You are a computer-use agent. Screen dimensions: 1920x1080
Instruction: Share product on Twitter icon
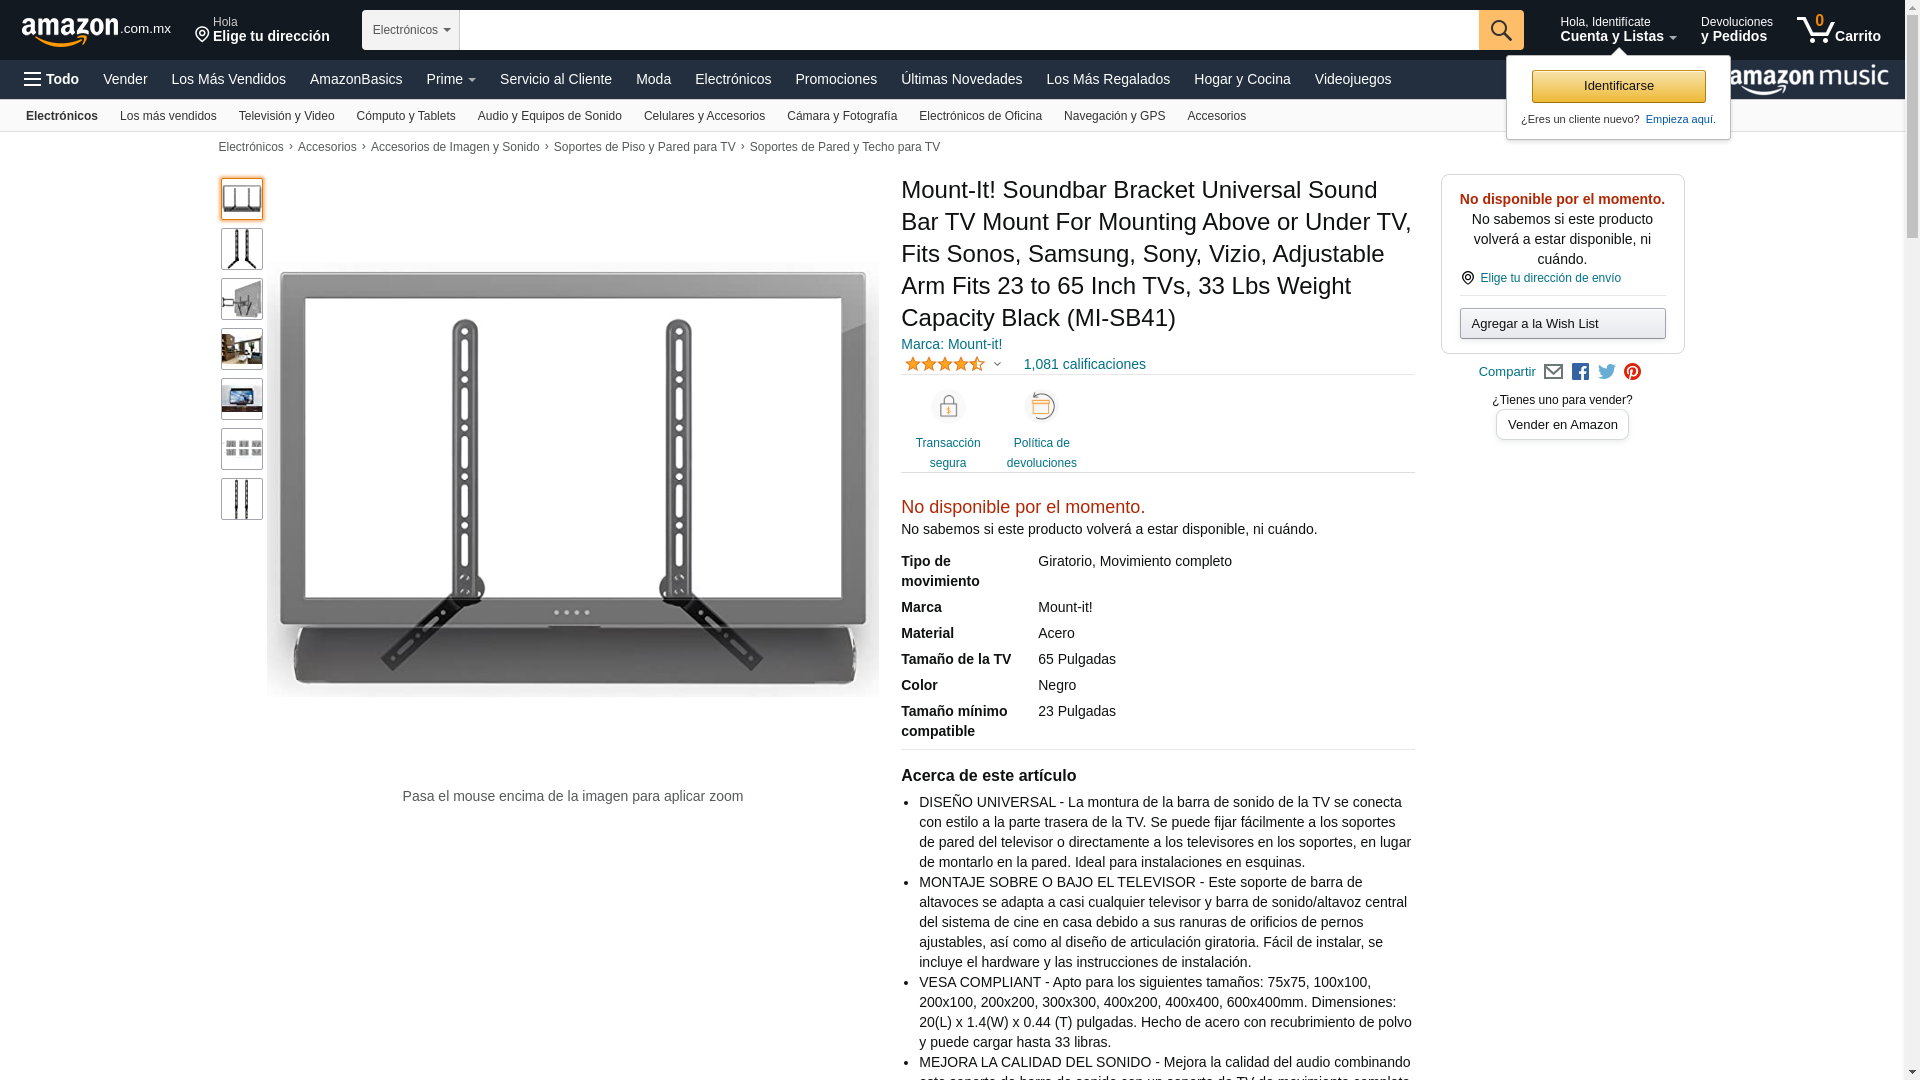(x=1607, y=372)
